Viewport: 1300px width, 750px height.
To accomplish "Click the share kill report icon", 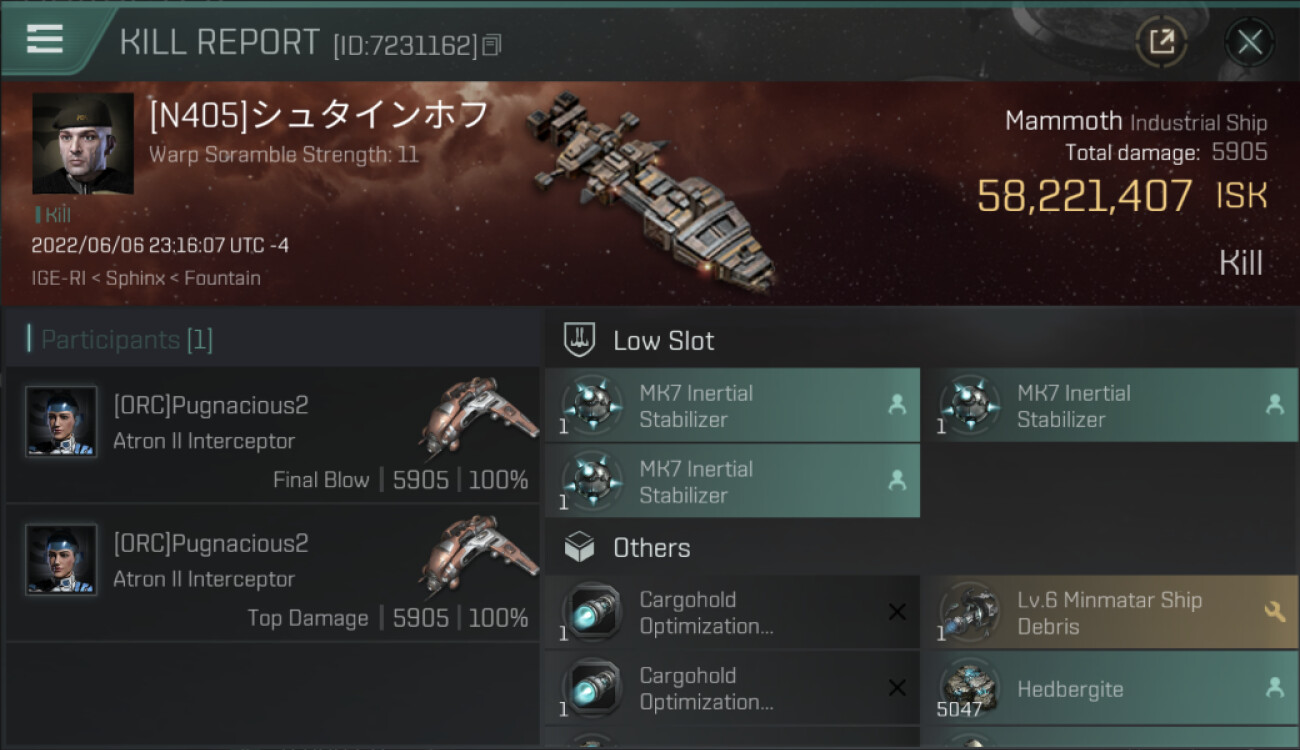I will point(1161,42).
